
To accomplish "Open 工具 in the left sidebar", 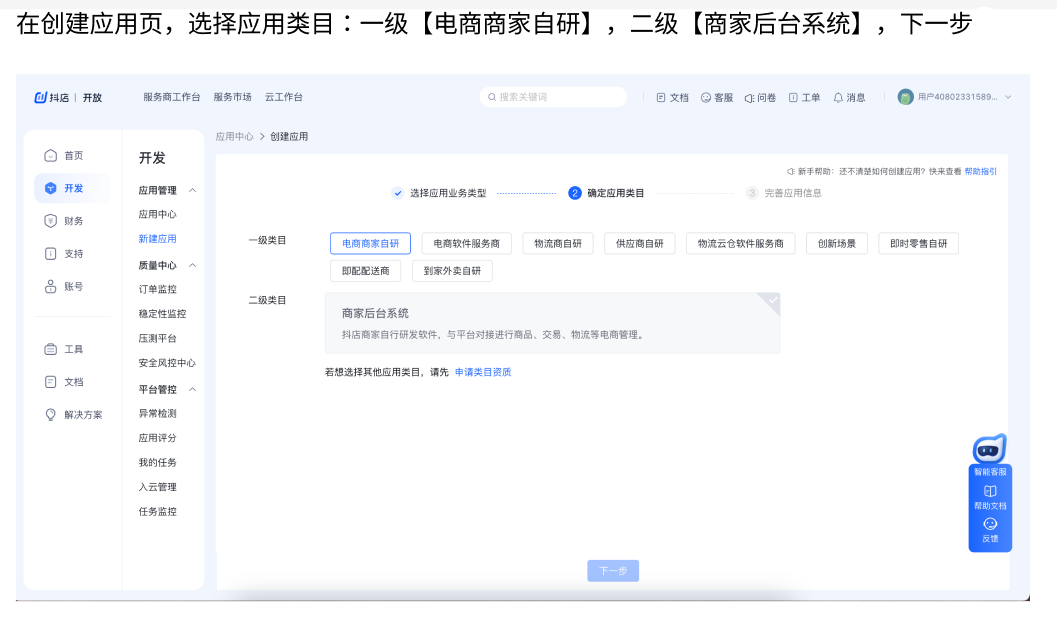I will click(x=64, y=349).
